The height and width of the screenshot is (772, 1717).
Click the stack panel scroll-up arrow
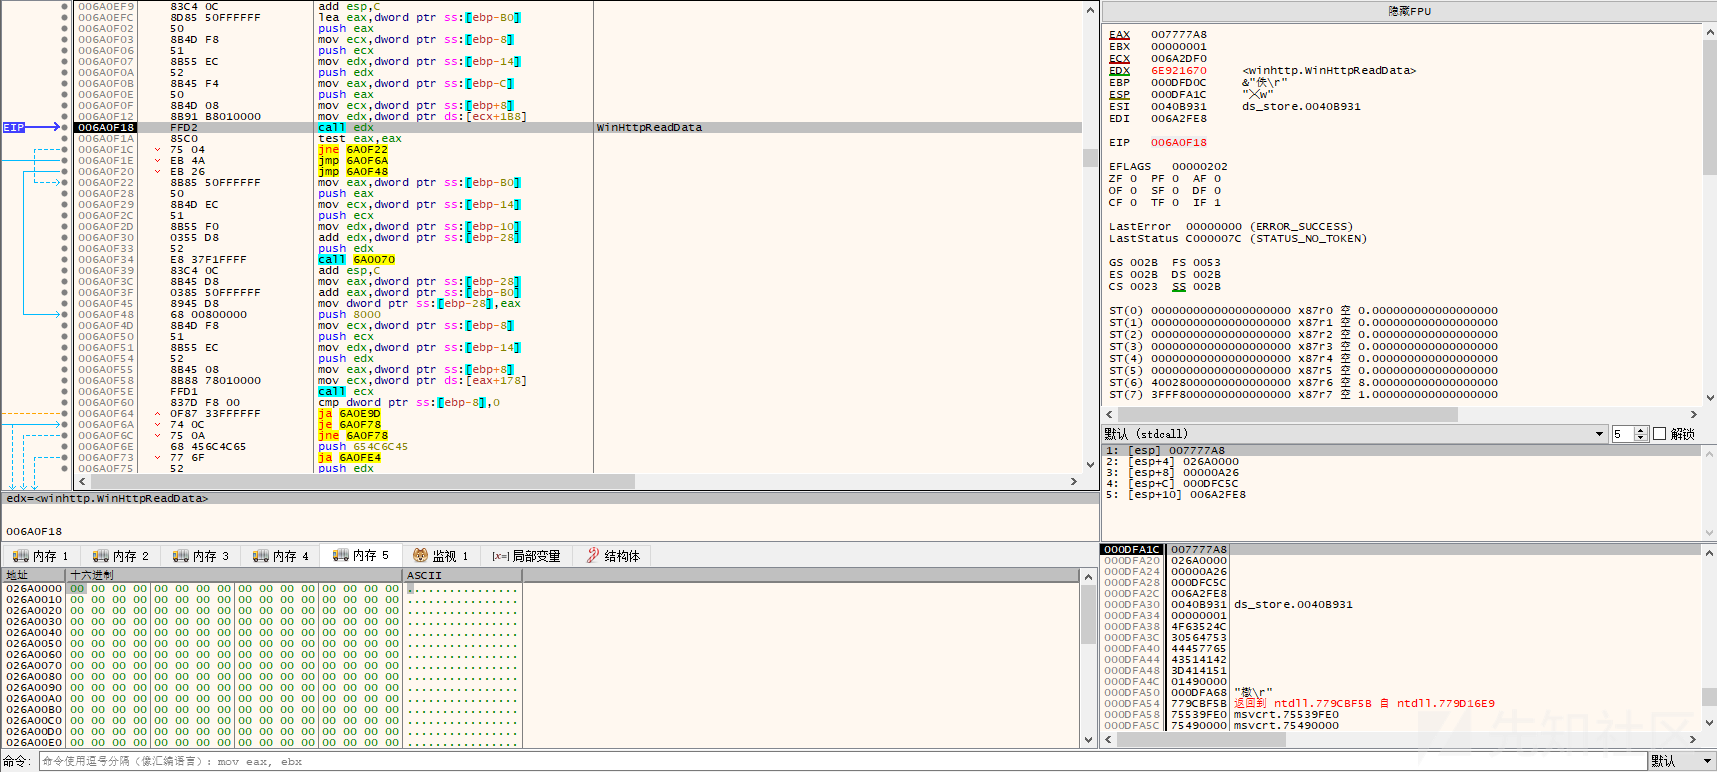(1709, 552)
